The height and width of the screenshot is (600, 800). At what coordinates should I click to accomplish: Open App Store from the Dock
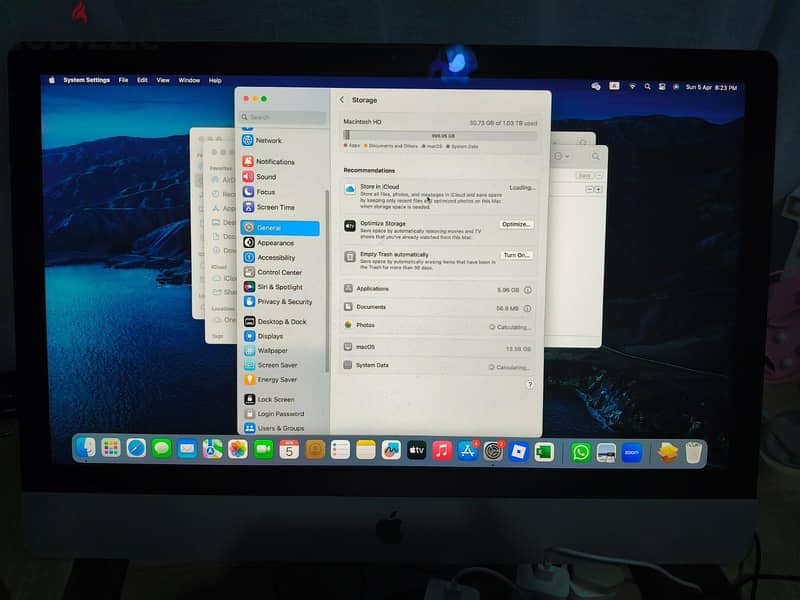467,451
